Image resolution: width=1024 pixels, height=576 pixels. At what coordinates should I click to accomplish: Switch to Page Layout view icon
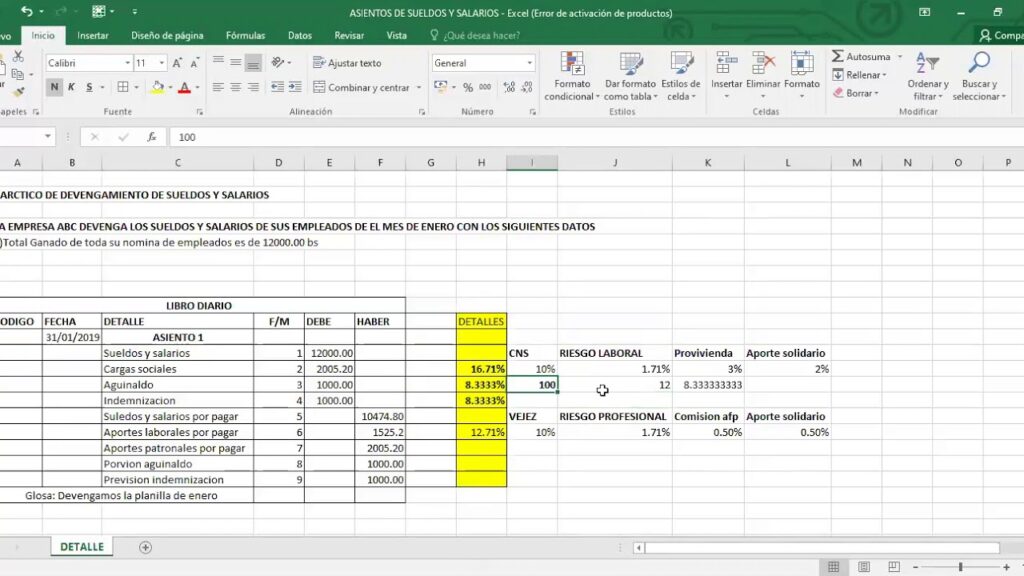864,567
